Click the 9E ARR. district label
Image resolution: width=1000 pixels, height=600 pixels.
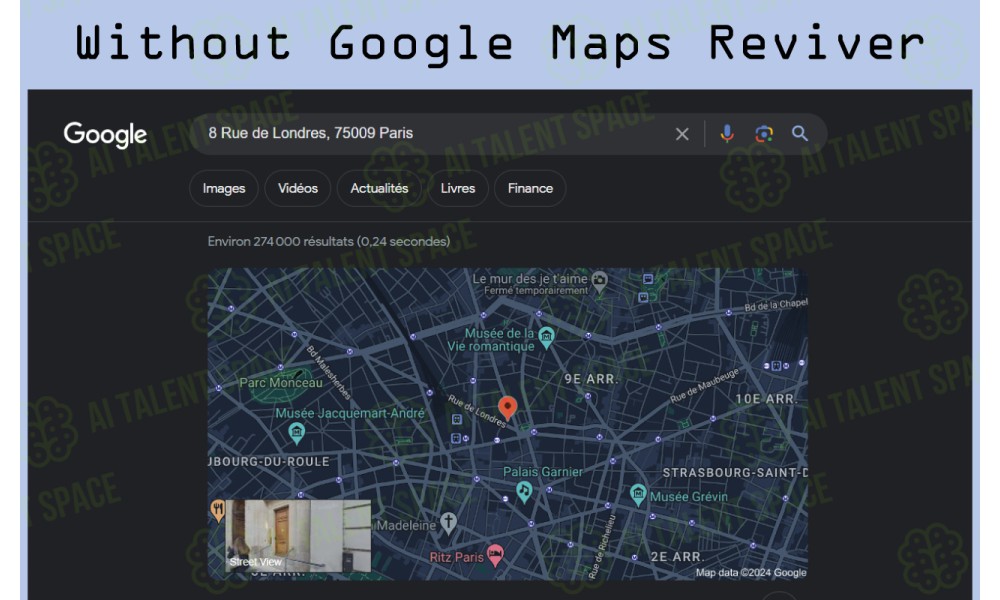591,379
